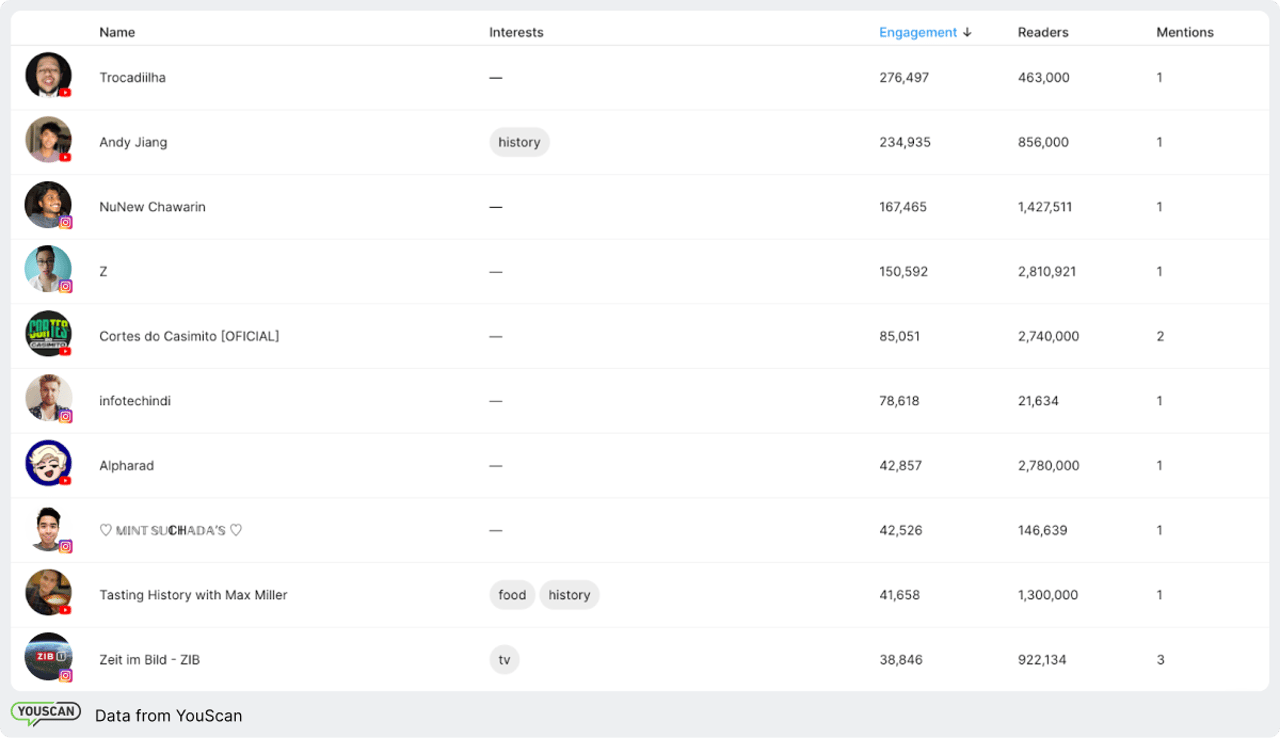Click the Alpharad cartoon avatar
The width and height of the screenshot is (1280, 738).
pyautogui.click(x=48, y=463)
